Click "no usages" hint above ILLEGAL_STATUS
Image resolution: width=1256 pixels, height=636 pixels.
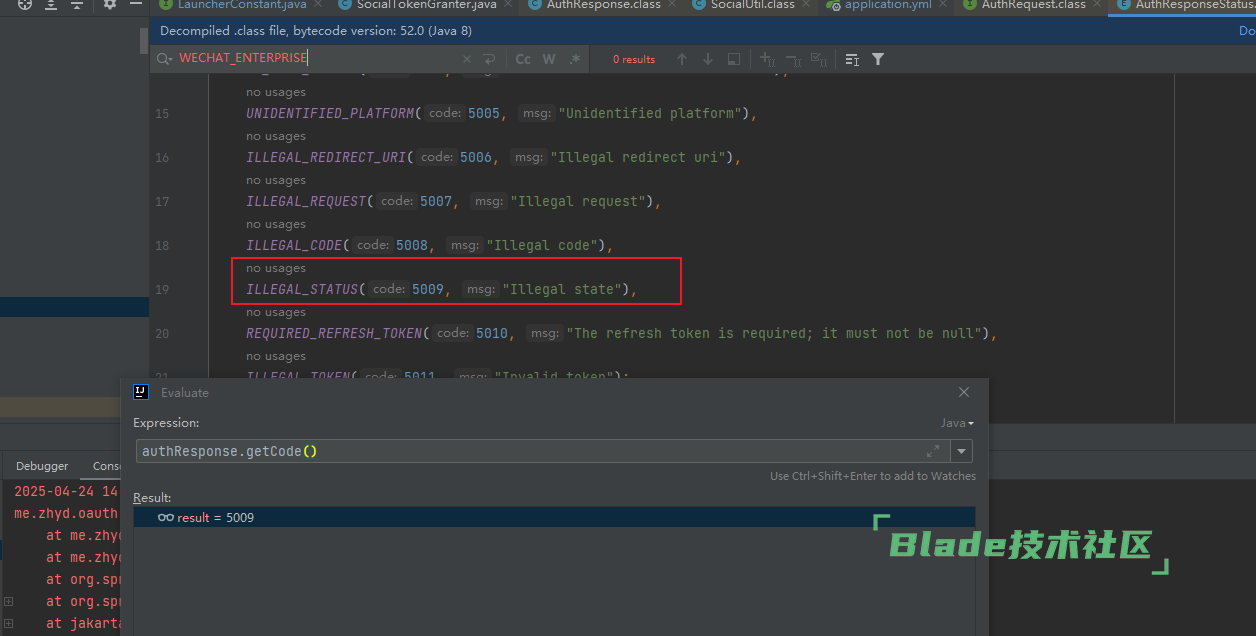click(x=276, y=268)
